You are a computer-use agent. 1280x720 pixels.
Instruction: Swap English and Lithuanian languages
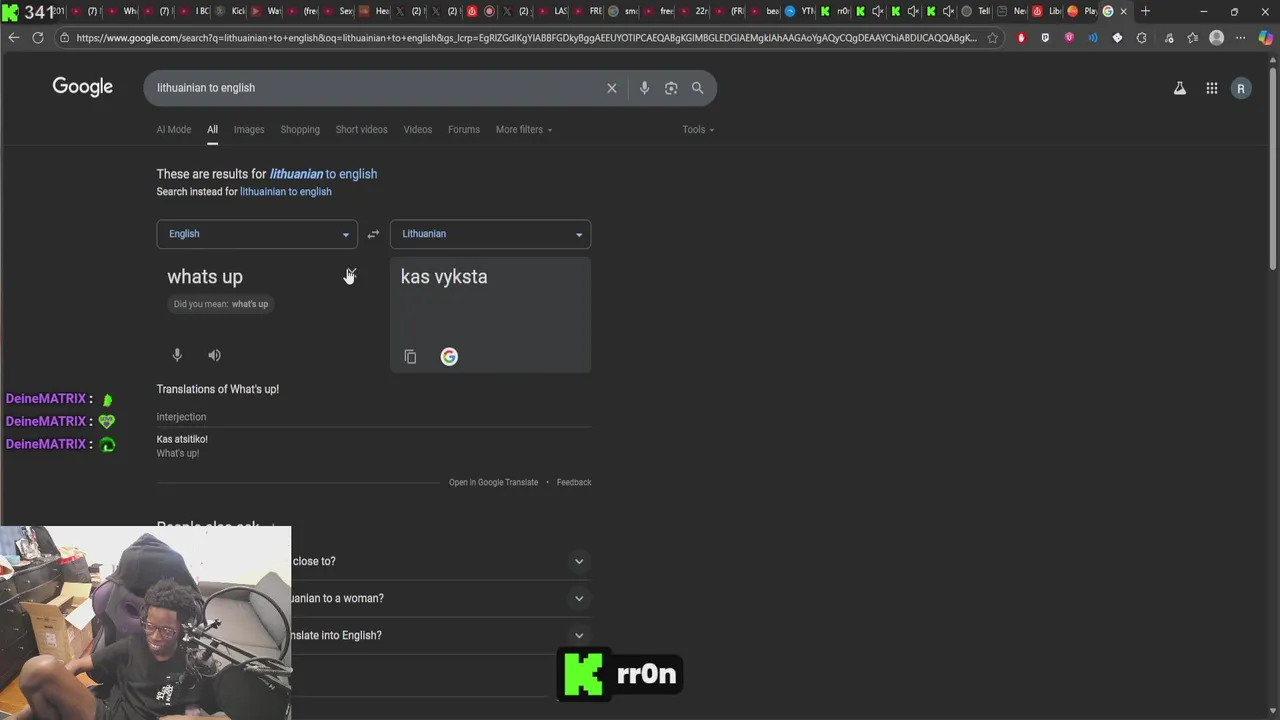click(373, 234)
